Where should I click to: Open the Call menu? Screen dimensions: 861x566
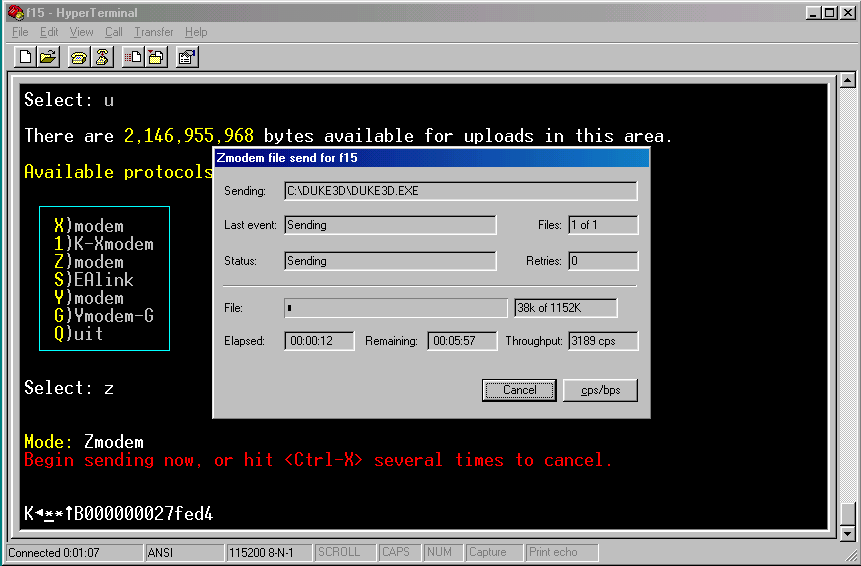coord(114,32)
